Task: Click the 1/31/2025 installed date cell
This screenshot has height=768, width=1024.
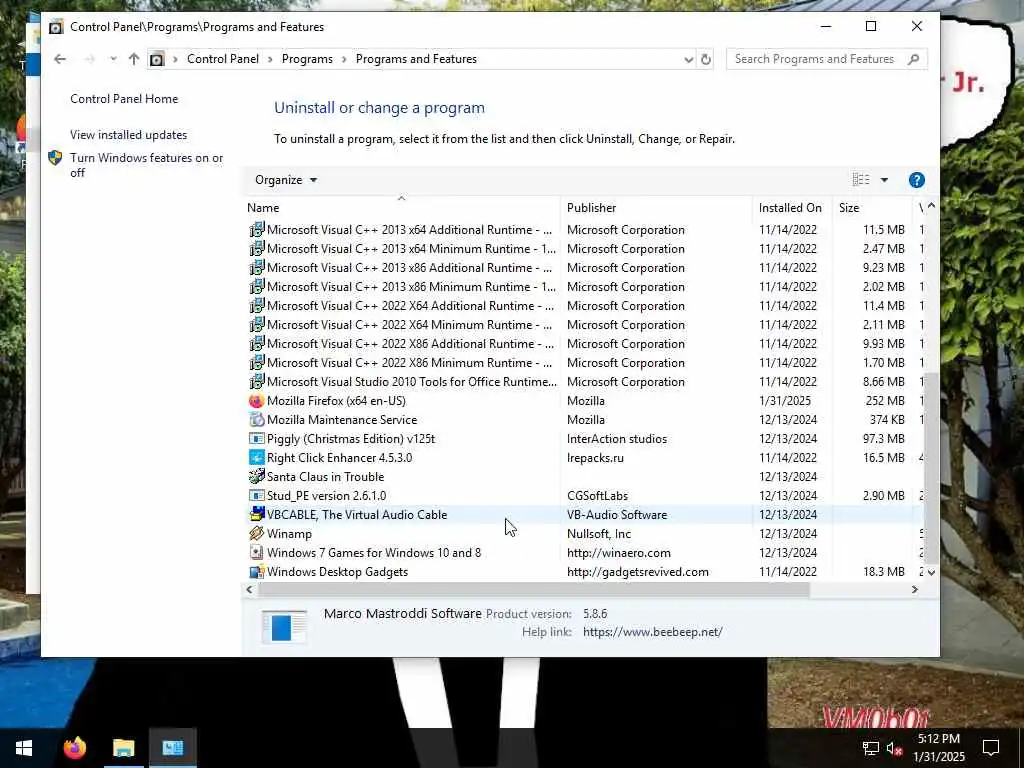Action: pos(784,401)
